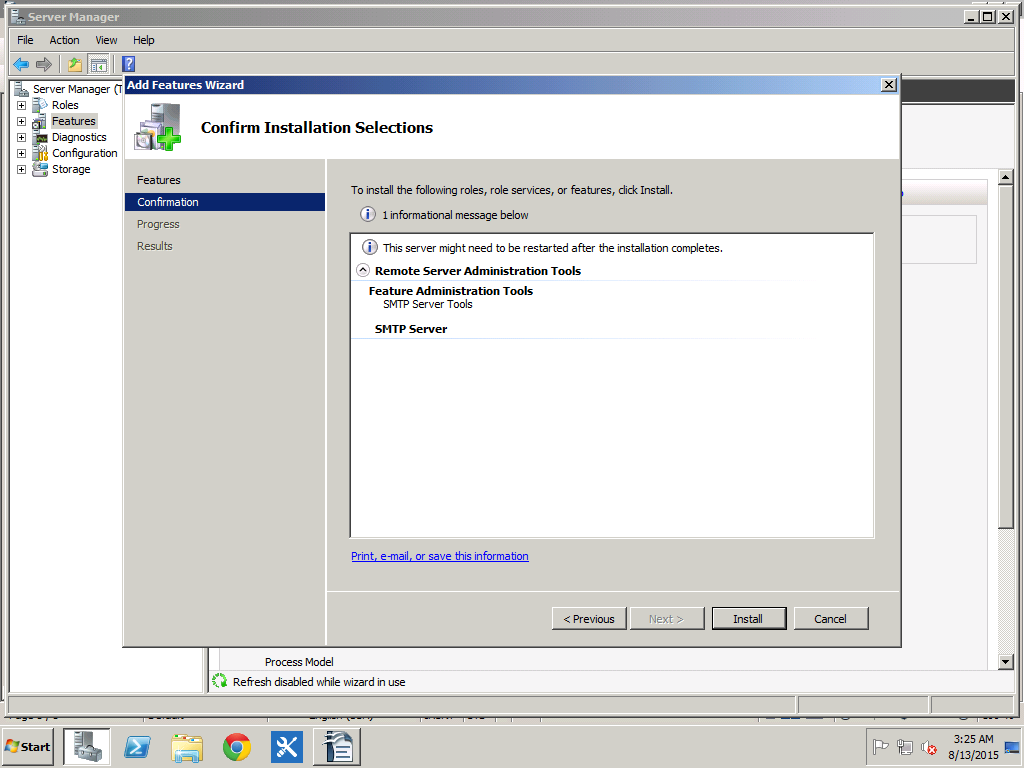The width and height of the screenshot is (1024, 768).
Task: Select the Features wizard step
Action: 159,180
